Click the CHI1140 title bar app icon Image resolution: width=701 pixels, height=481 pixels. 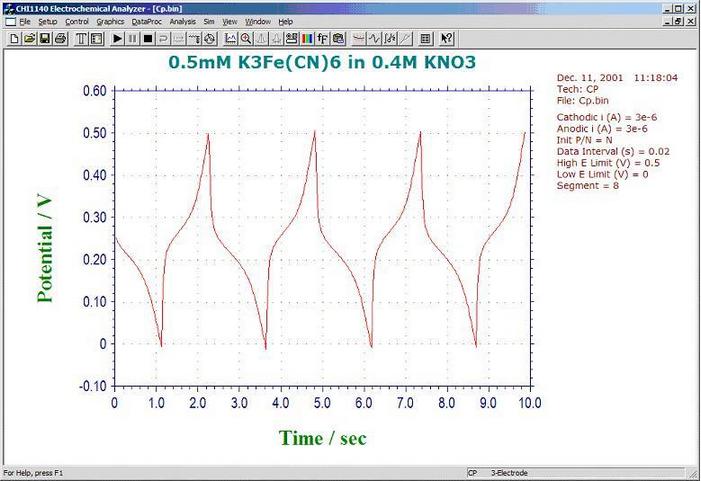[8, 8]
